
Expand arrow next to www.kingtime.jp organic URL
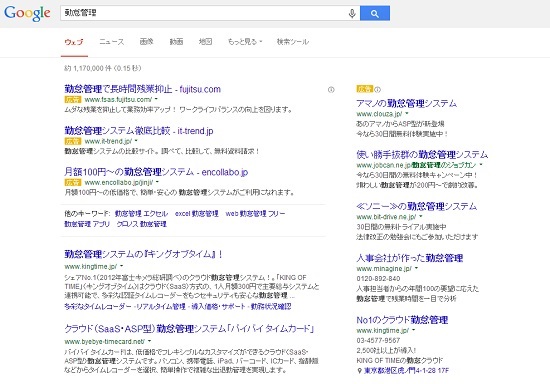[121, 266]
